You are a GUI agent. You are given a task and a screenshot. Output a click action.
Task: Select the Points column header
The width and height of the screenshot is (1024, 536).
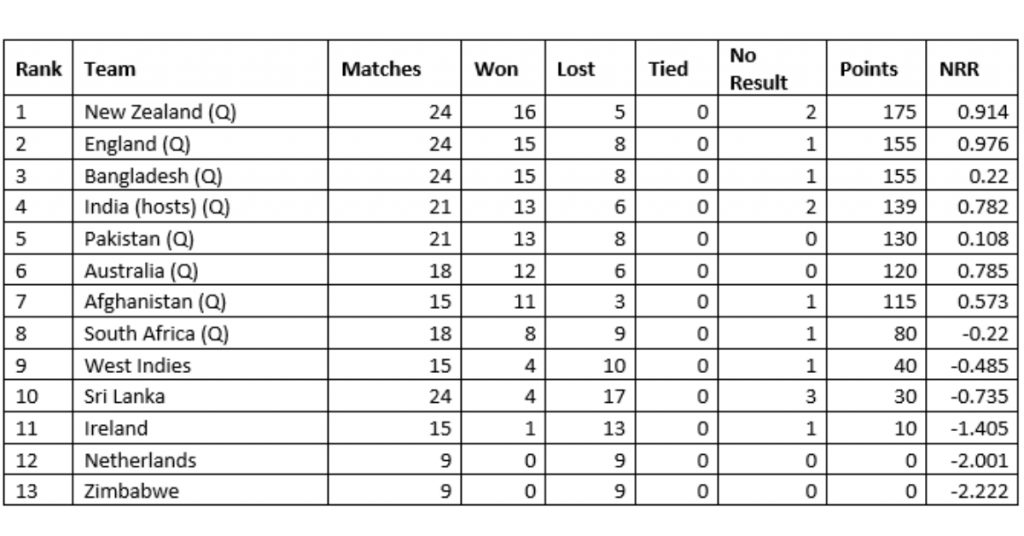click(876, 68)
